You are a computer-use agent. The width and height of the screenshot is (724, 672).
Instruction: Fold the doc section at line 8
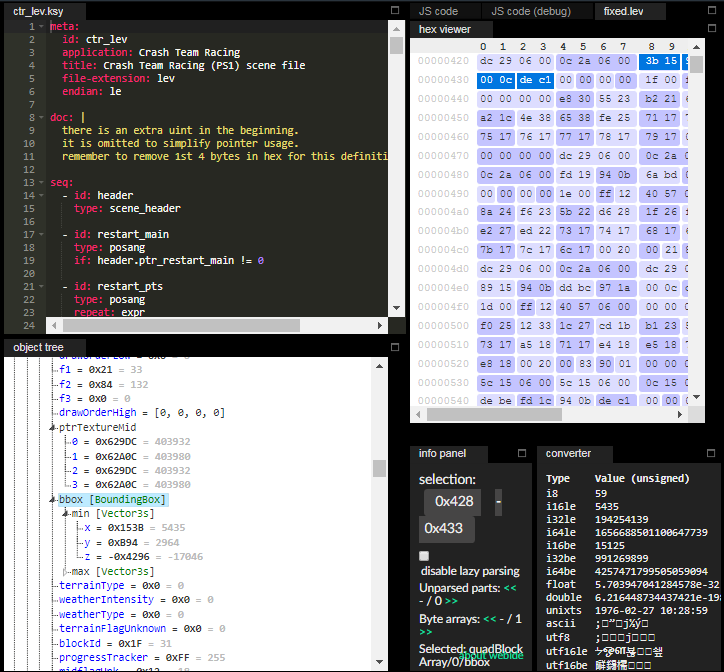42,117
